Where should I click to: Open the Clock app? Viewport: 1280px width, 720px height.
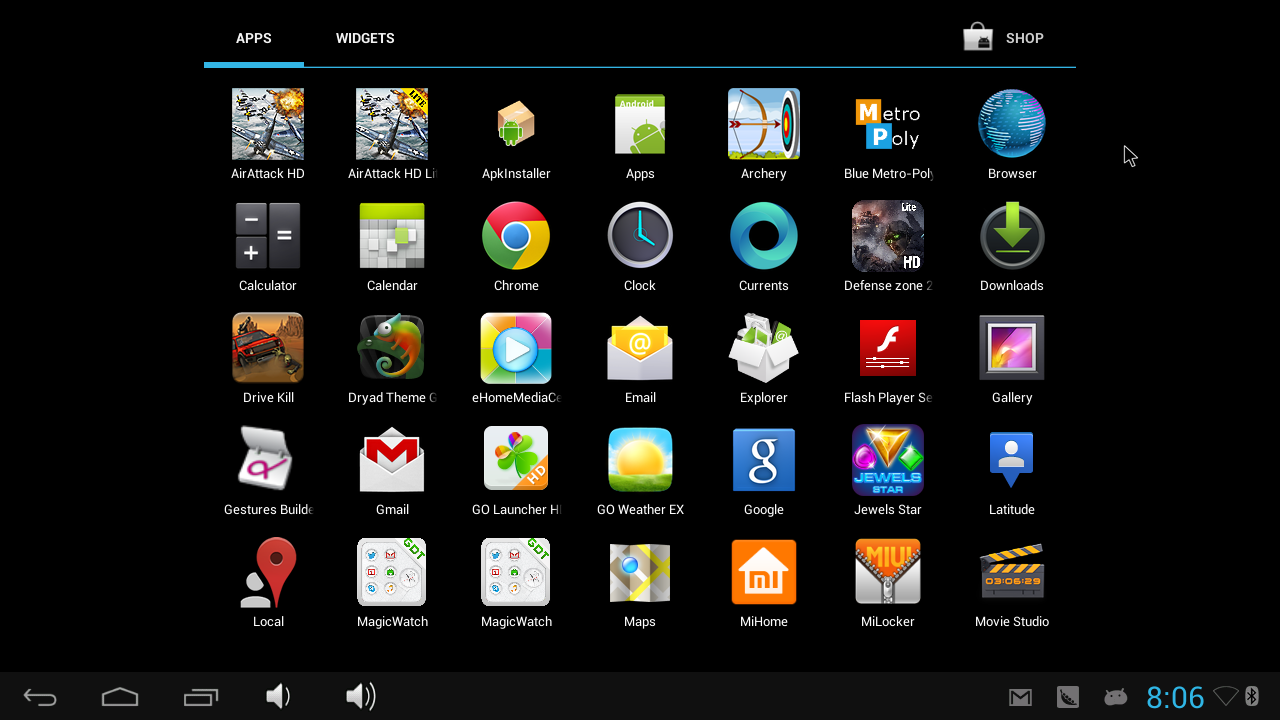pyautogui.click(x=640, y=236)
